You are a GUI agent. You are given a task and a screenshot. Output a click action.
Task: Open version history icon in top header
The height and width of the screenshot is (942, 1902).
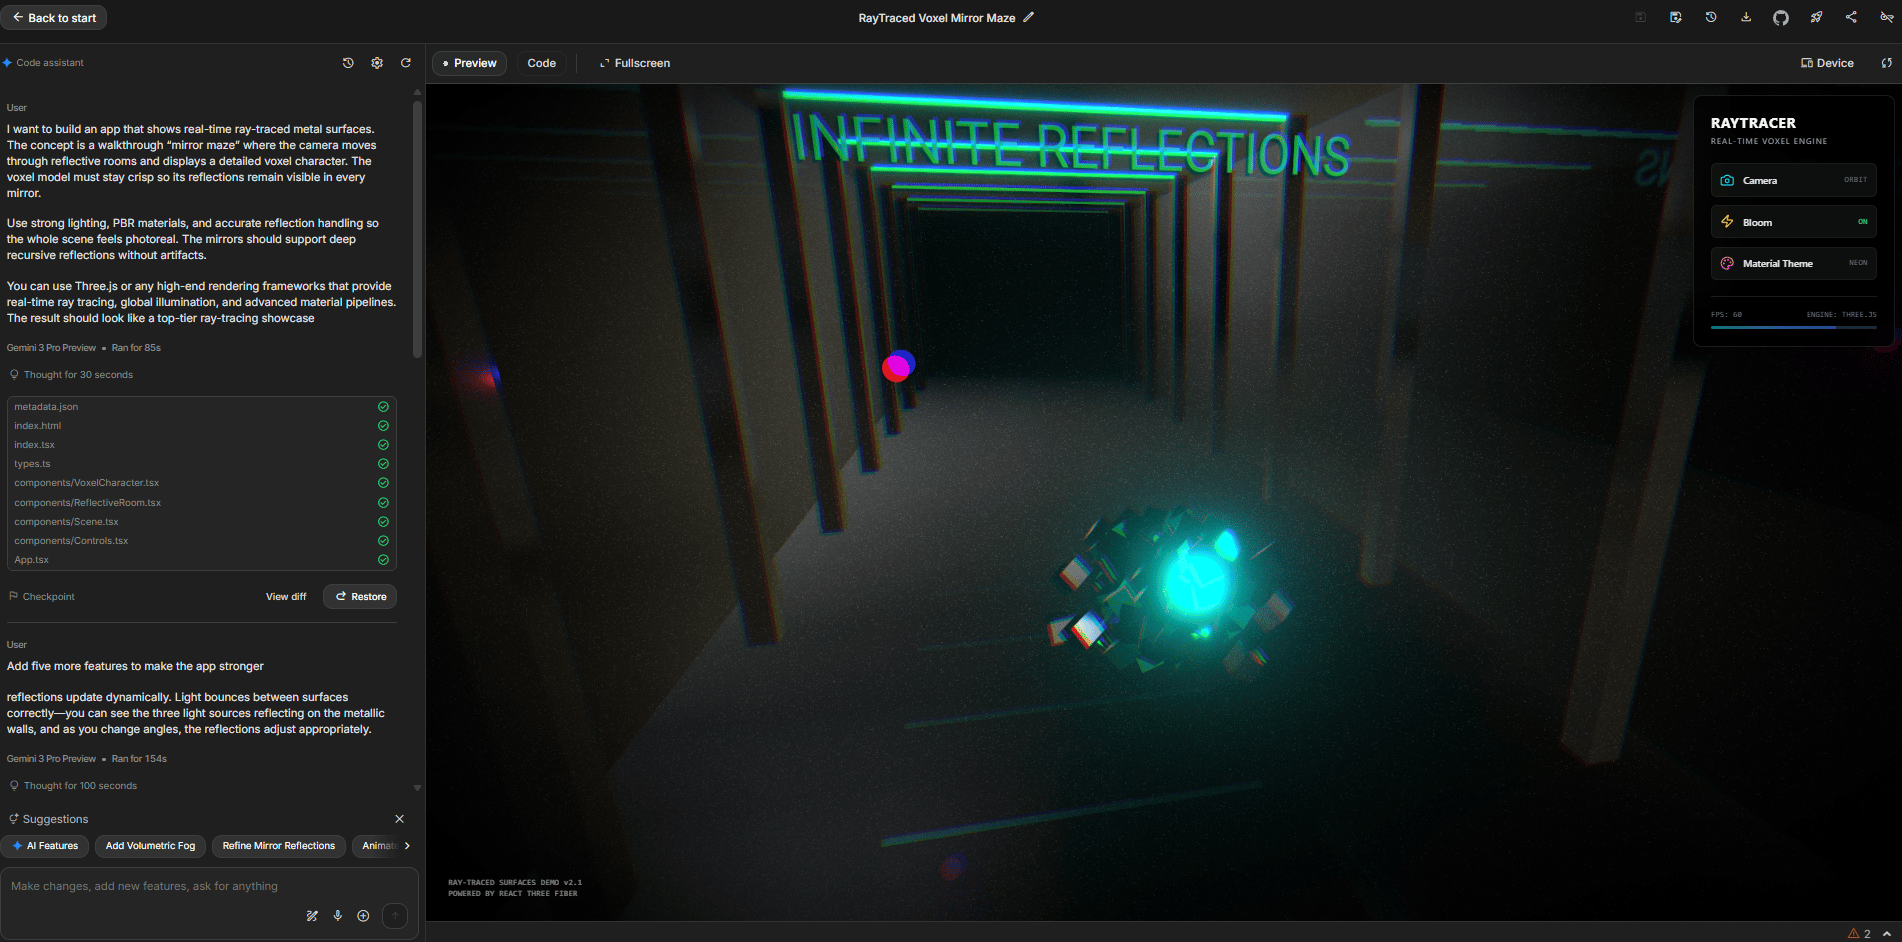pos(1711,17)
